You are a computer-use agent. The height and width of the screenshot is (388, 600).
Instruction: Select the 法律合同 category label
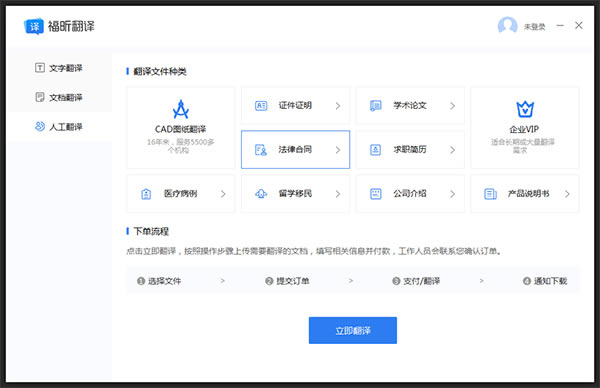295,149
